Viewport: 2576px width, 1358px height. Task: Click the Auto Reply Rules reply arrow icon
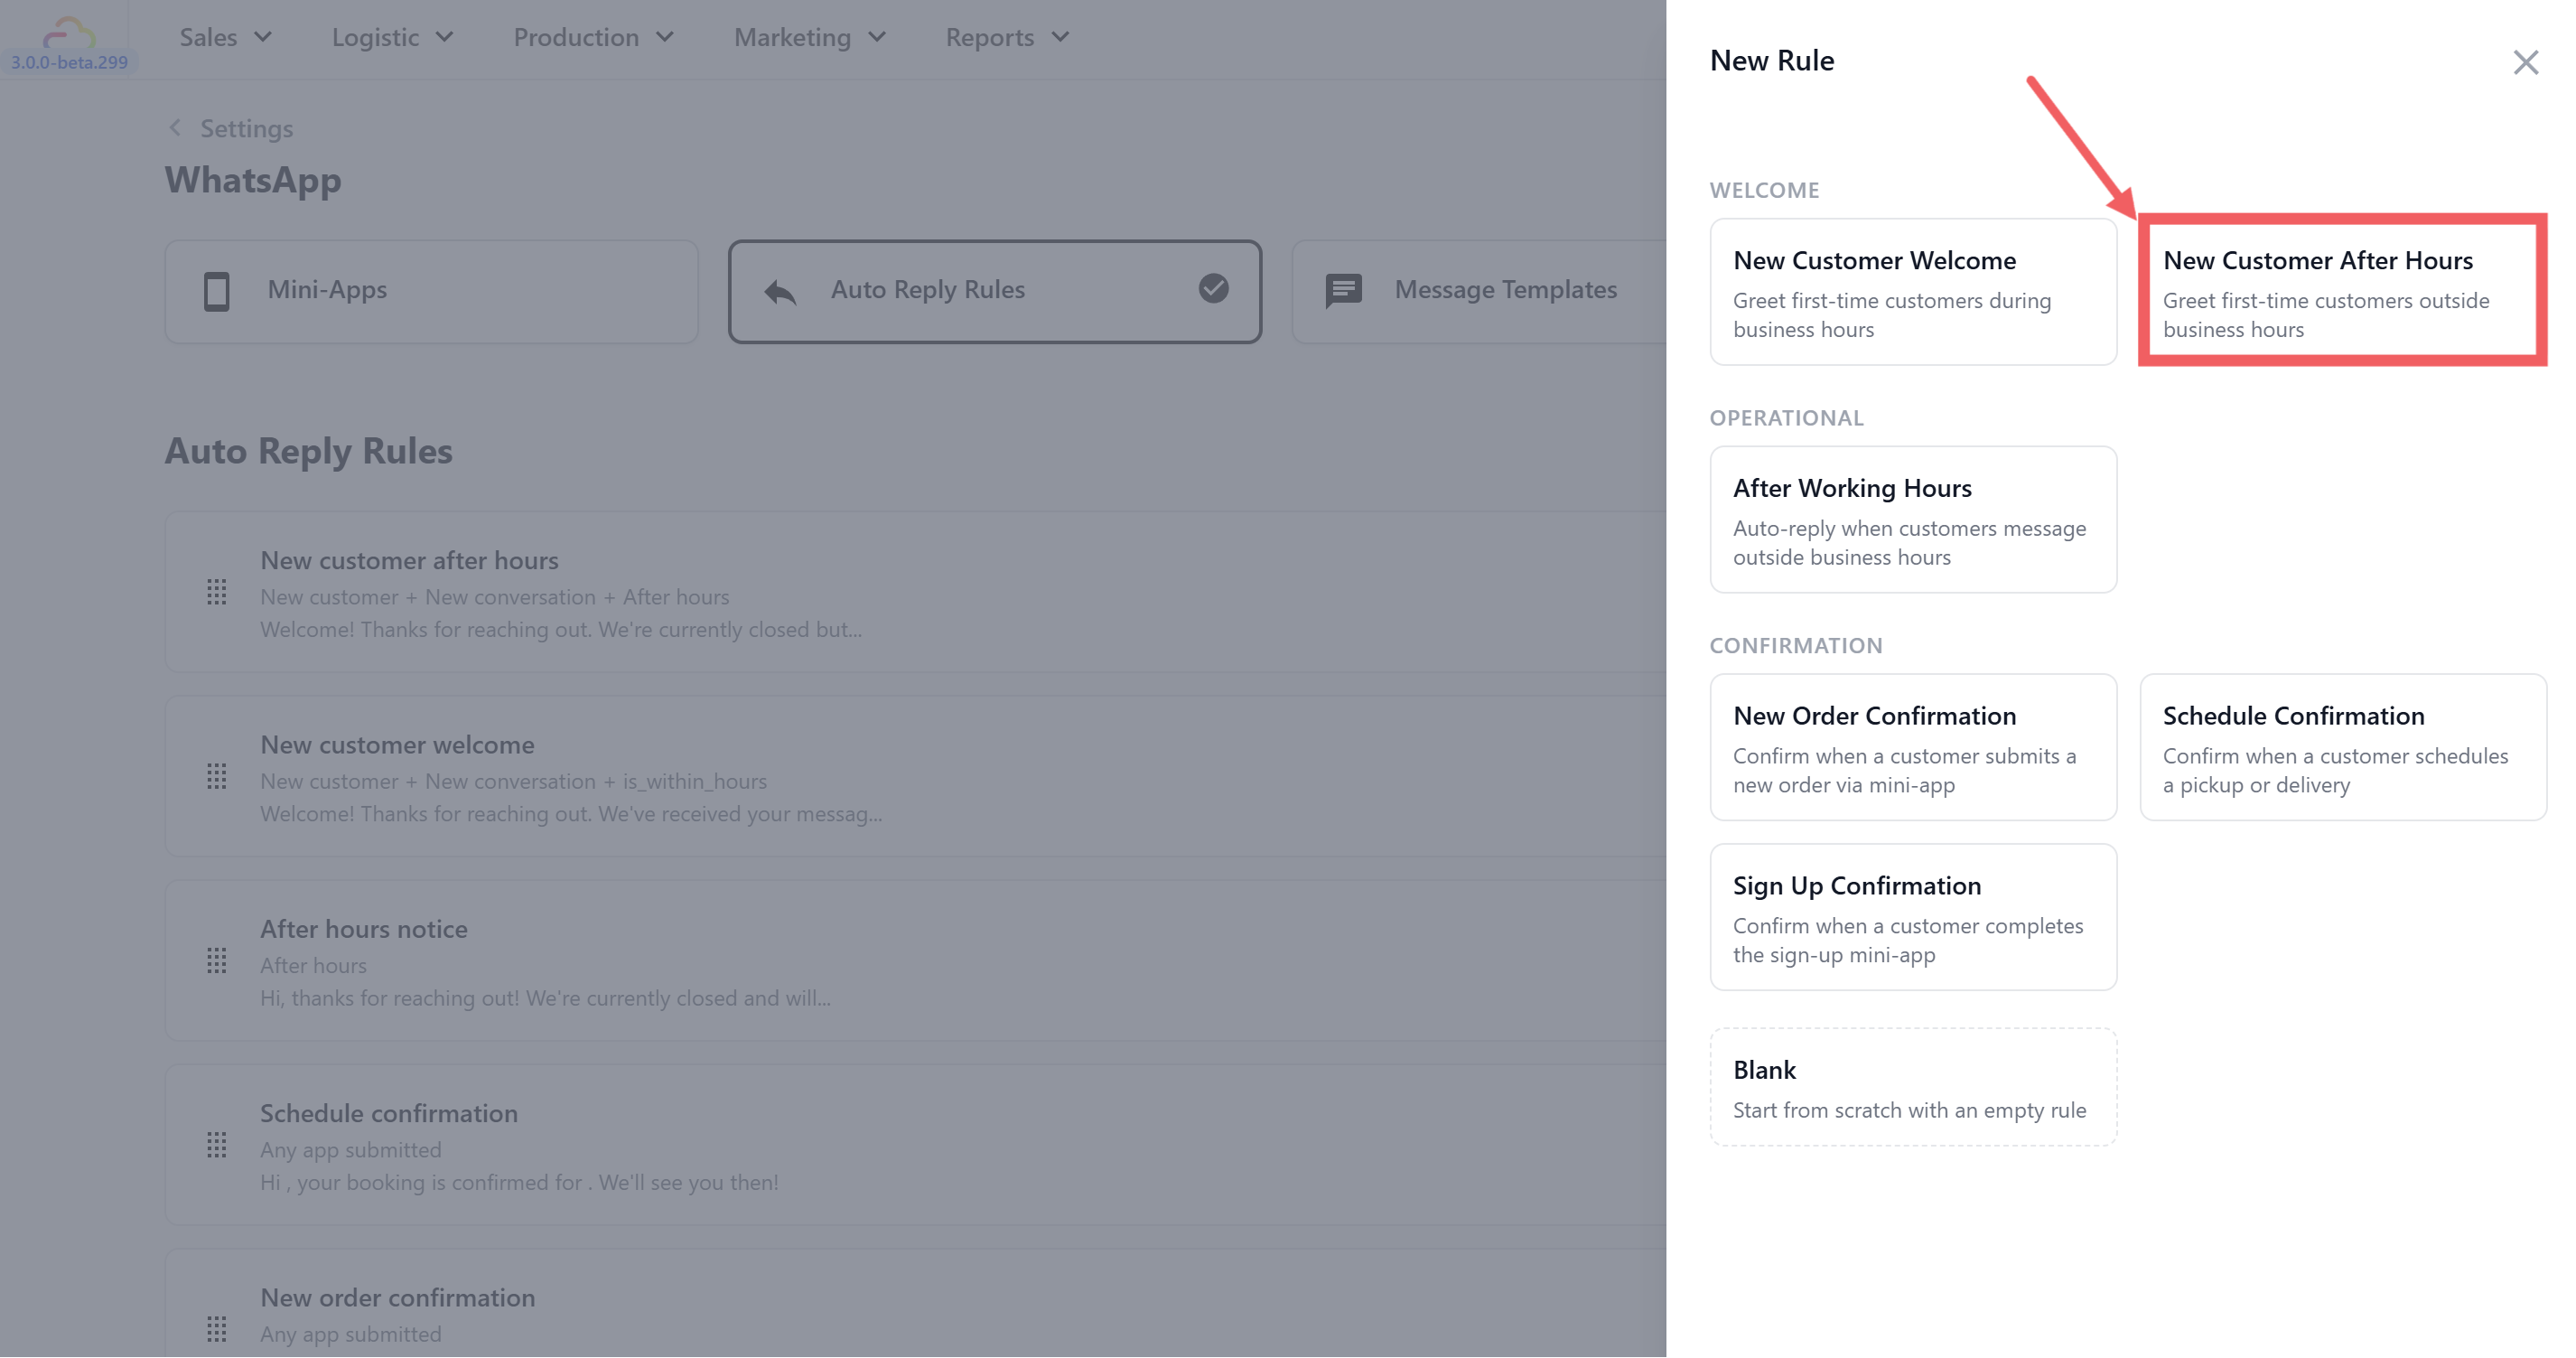780,291
